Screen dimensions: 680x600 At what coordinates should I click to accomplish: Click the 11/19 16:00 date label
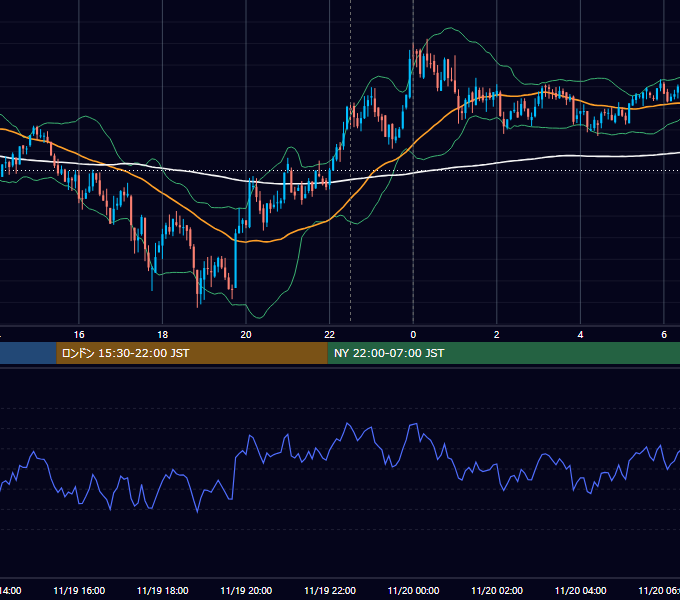tap(79, 590)
